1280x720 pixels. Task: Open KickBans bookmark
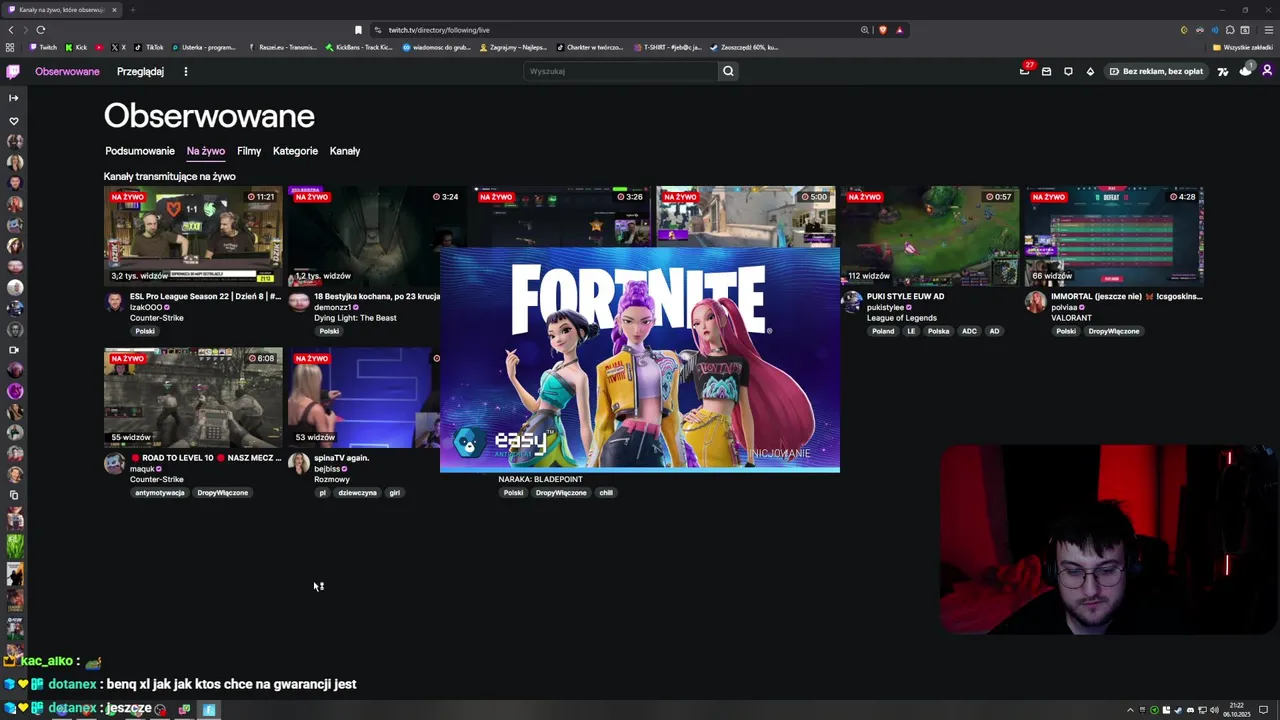click(x=359, y=47)
